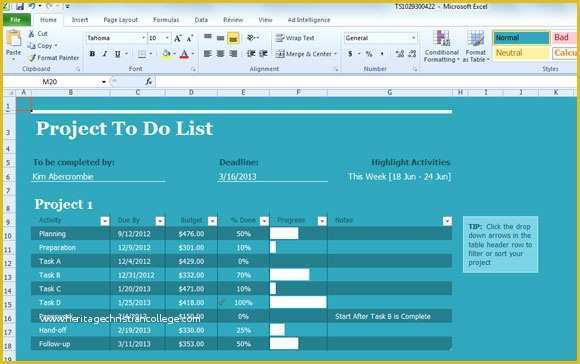Toggle the highlighted bottom align button
580x364 pixels.
[x=233, y=38]
